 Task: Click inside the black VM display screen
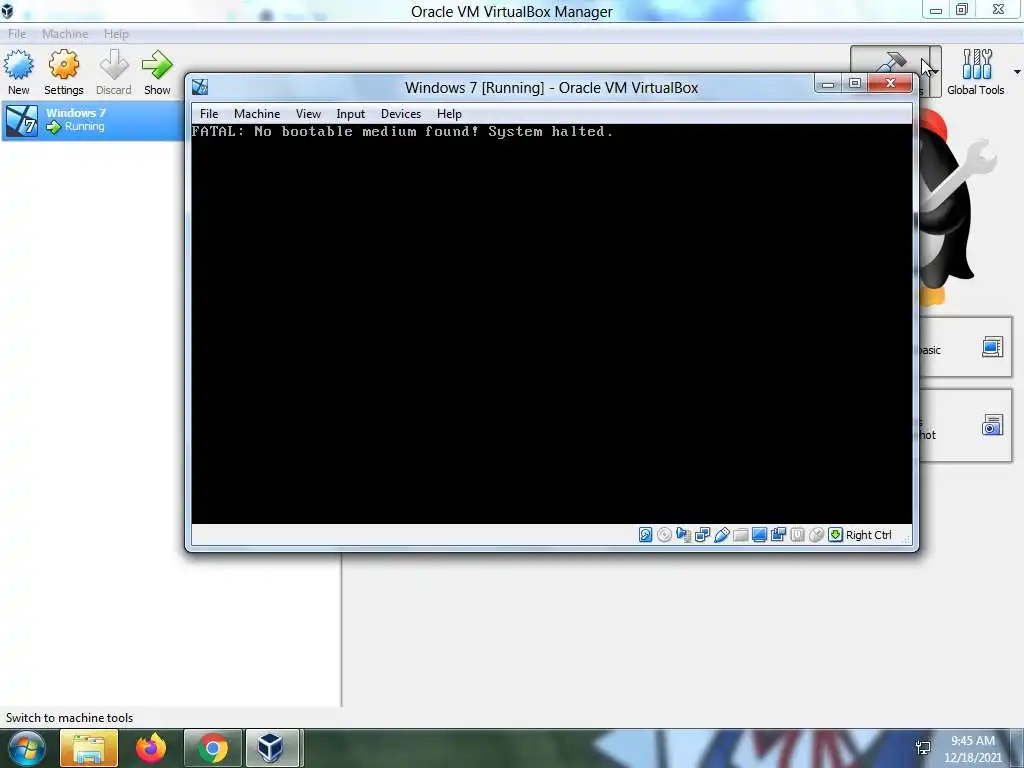[x=552, y=324]
